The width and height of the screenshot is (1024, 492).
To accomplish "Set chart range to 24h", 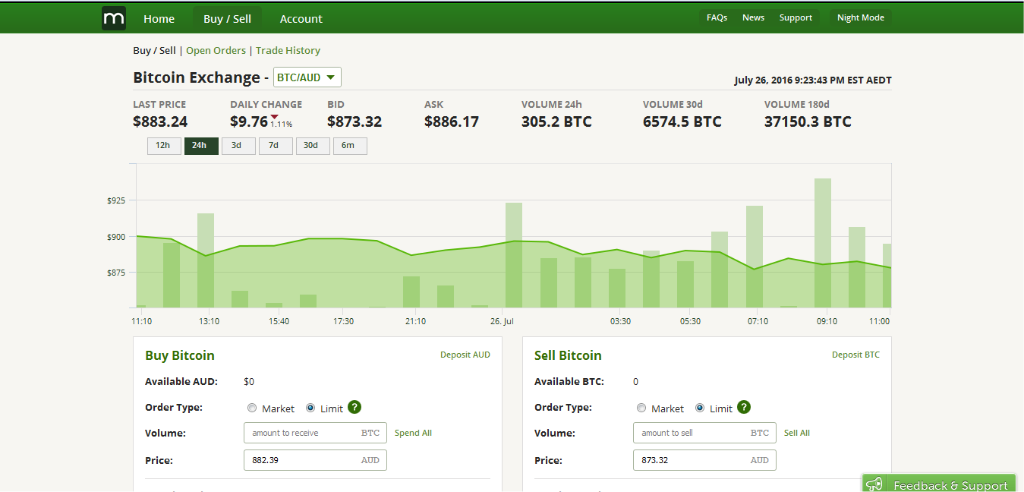I will click(x=200, y=146).
